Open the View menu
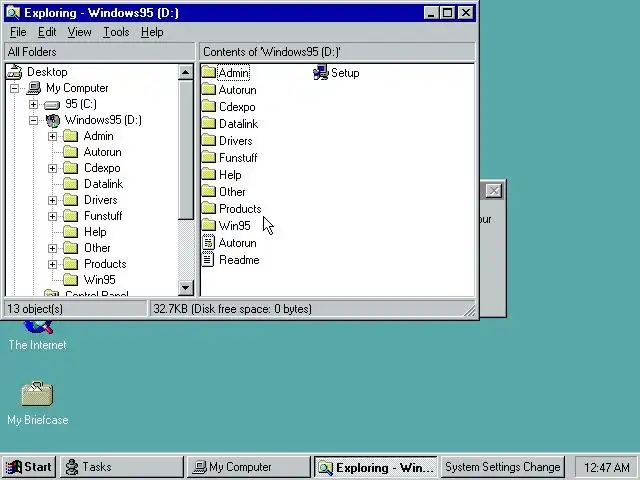The width and height of the screenshot is (640, 480). (79, 32)
